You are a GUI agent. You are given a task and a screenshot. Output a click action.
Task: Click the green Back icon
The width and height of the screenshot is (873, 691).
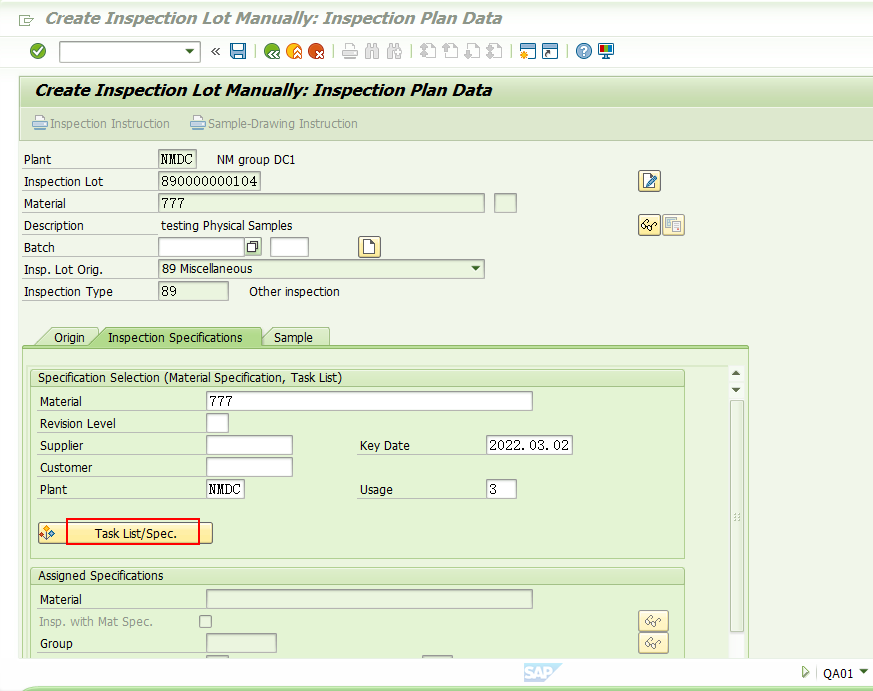(272, 51)
